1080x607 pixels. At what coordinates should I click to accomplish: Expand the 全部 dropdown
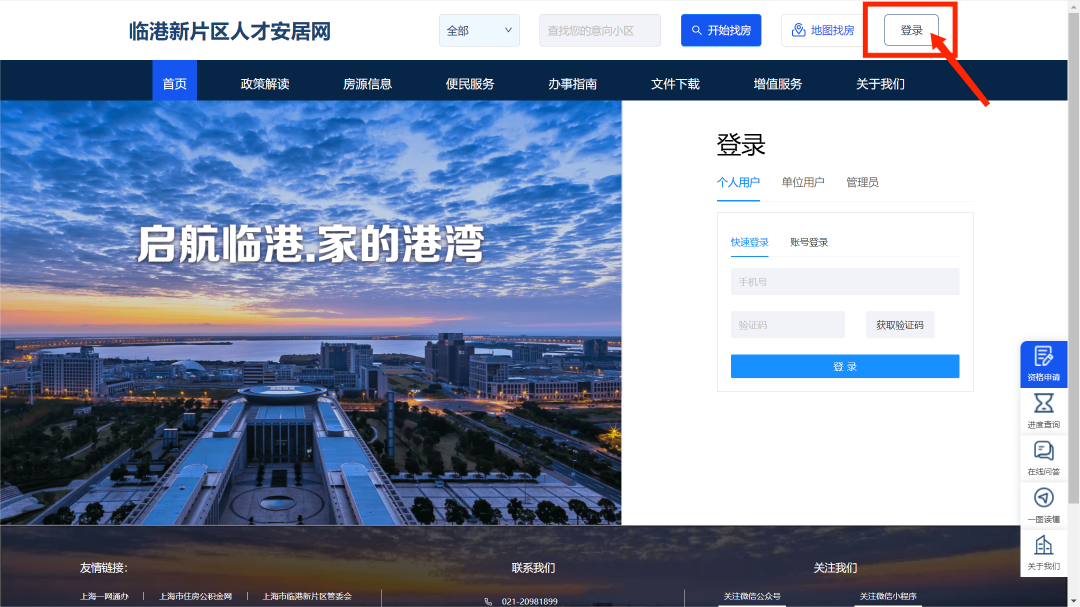point(479,30)
